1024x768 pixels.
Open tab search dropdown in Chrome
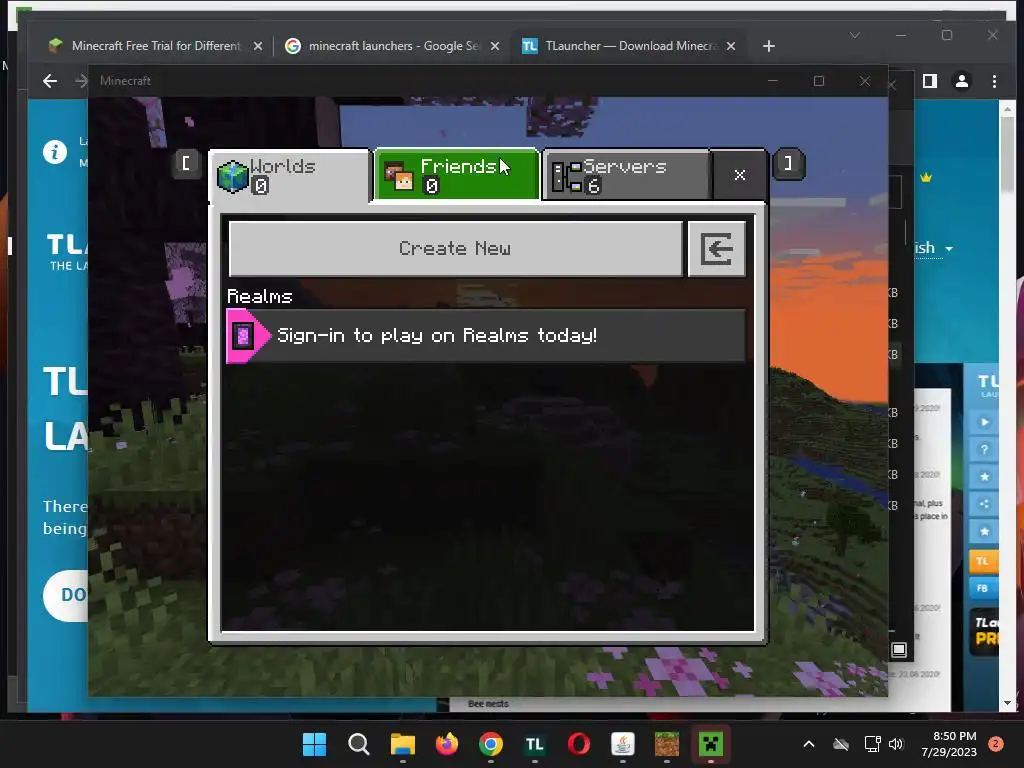point(855,35)
